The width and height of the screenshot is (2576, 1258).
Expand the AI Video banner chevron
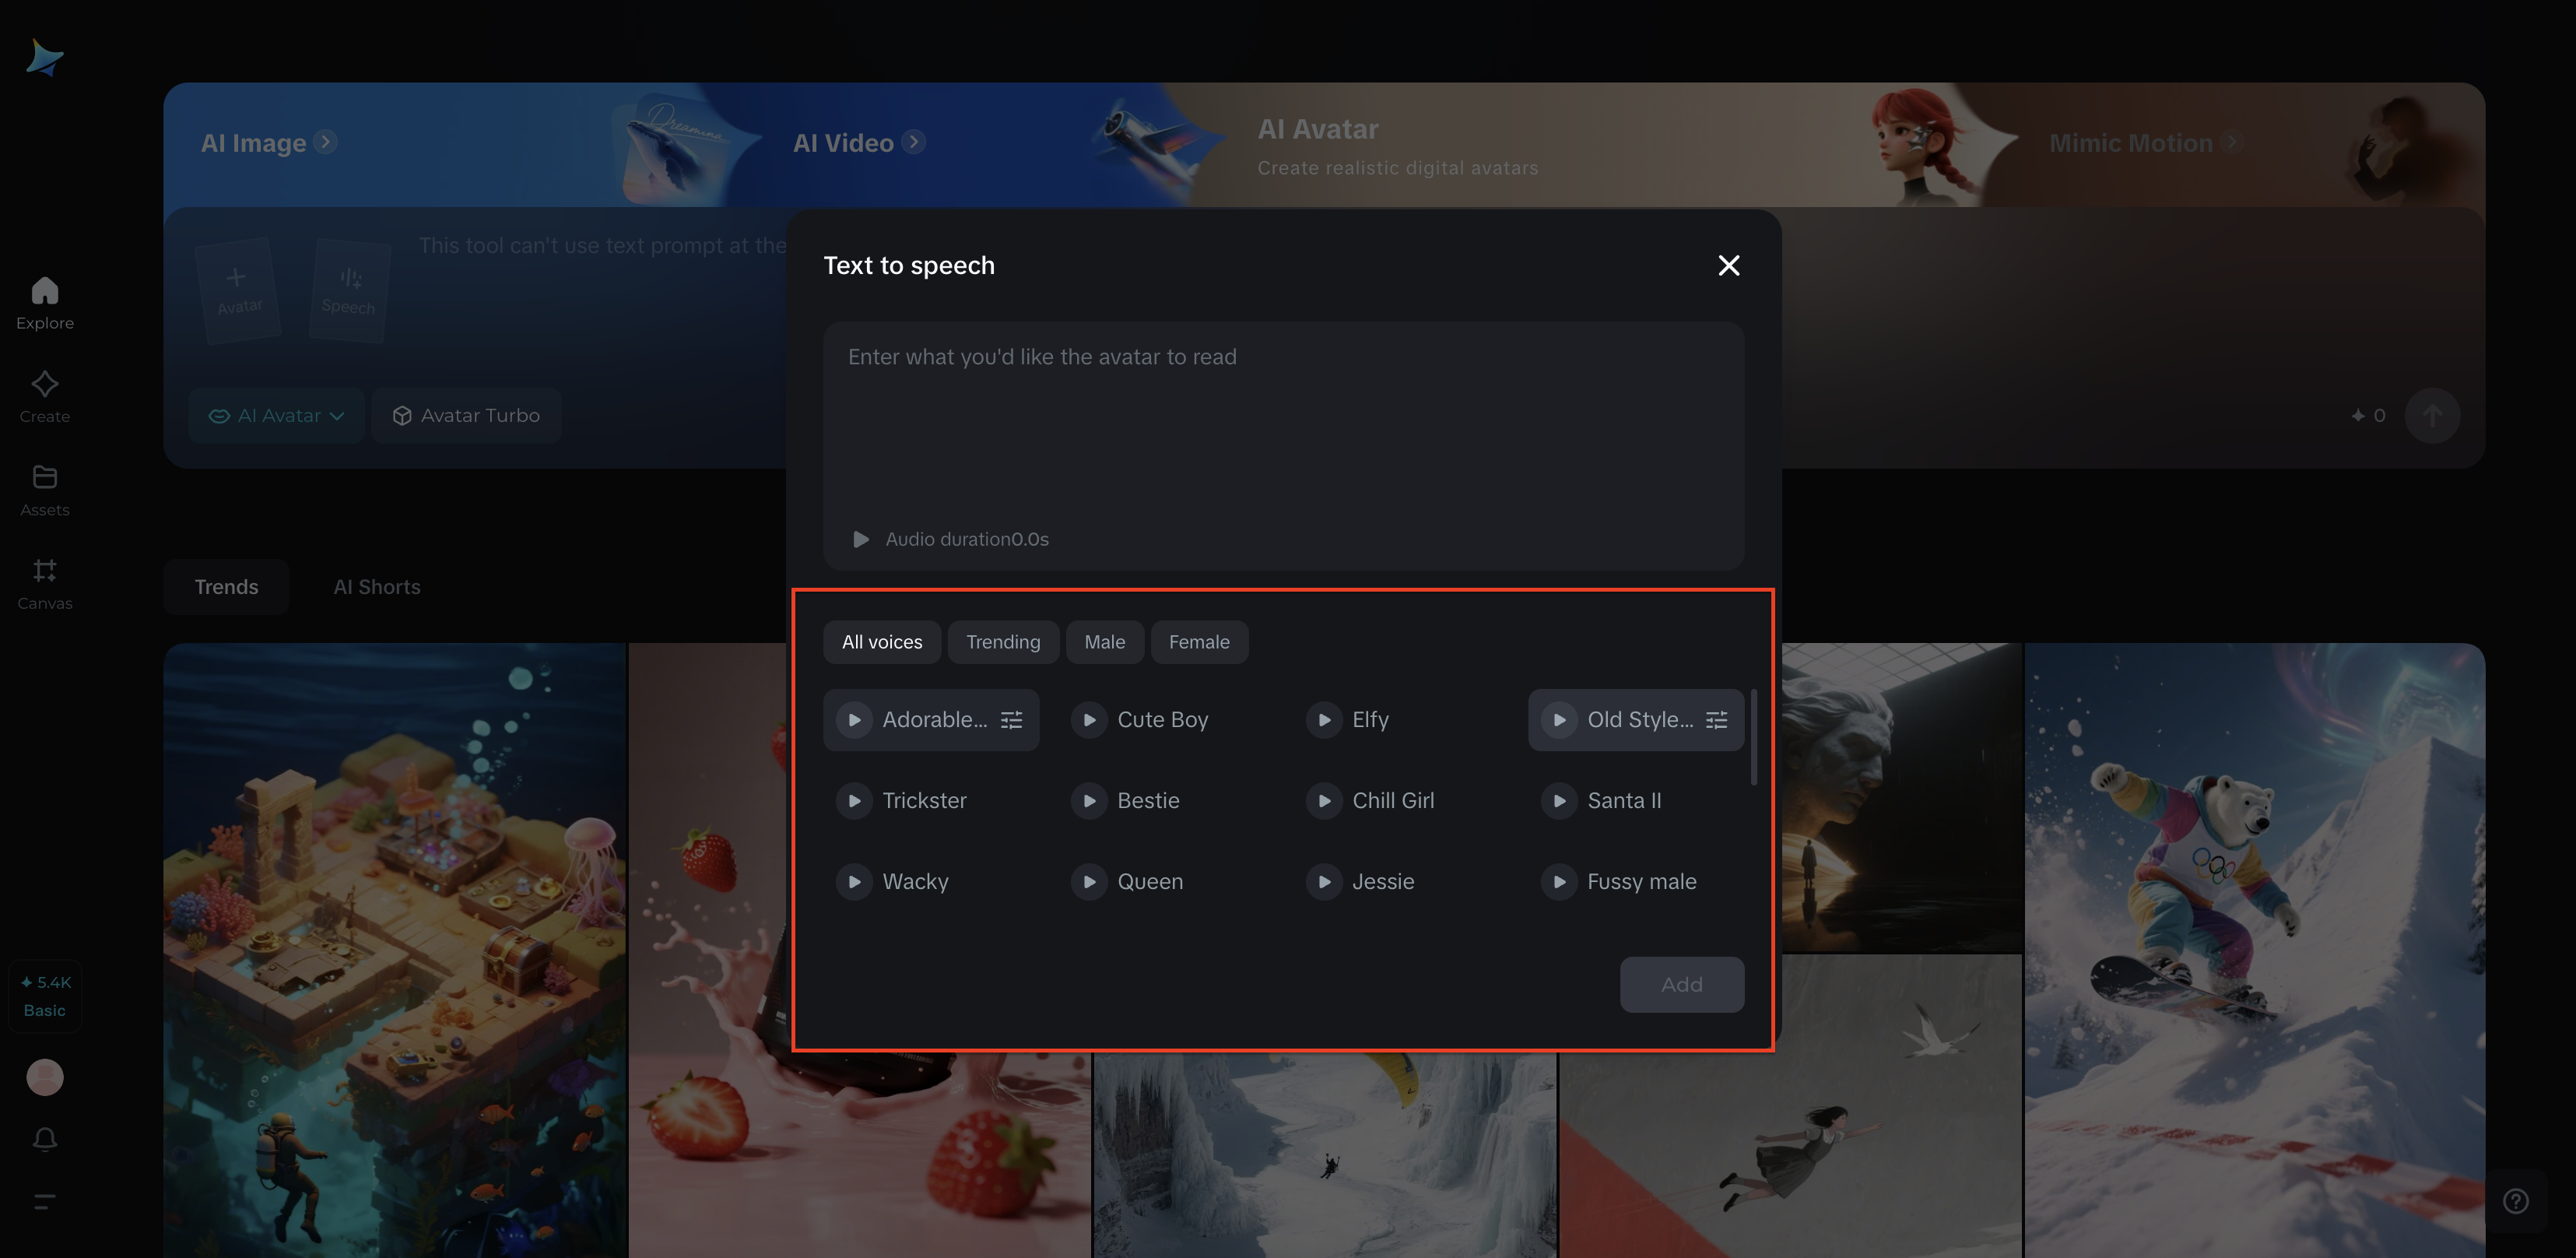click(913, 142)
